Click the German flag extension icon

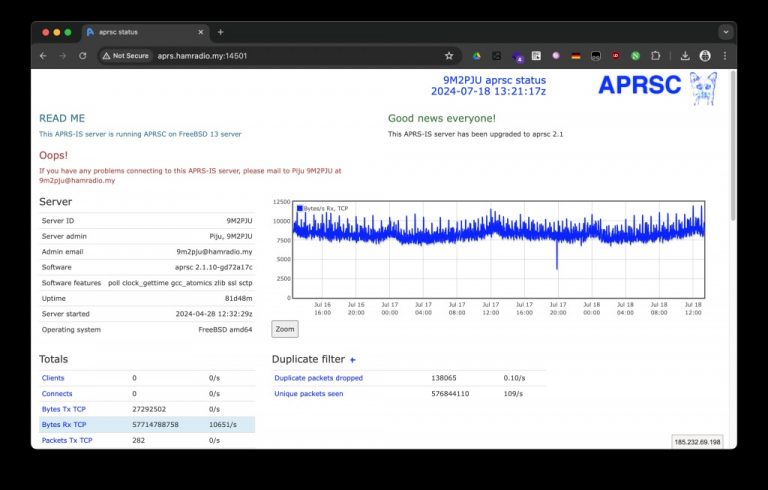[576, 56]
